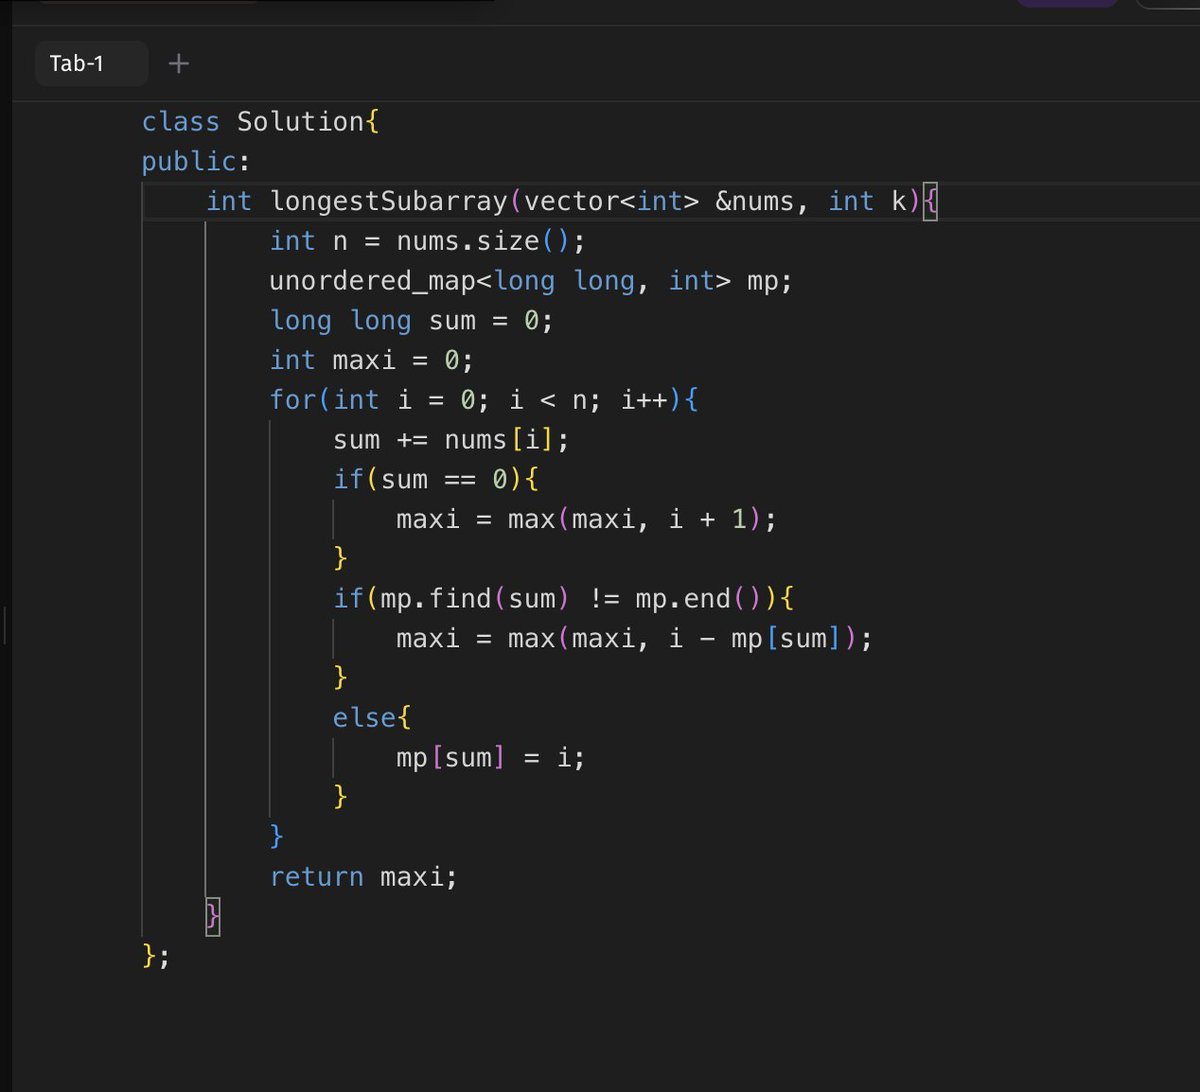Screen dimensions: 1200x1092
Task: Place cursor on 'return maxi;' line
Action: (363, 877)
